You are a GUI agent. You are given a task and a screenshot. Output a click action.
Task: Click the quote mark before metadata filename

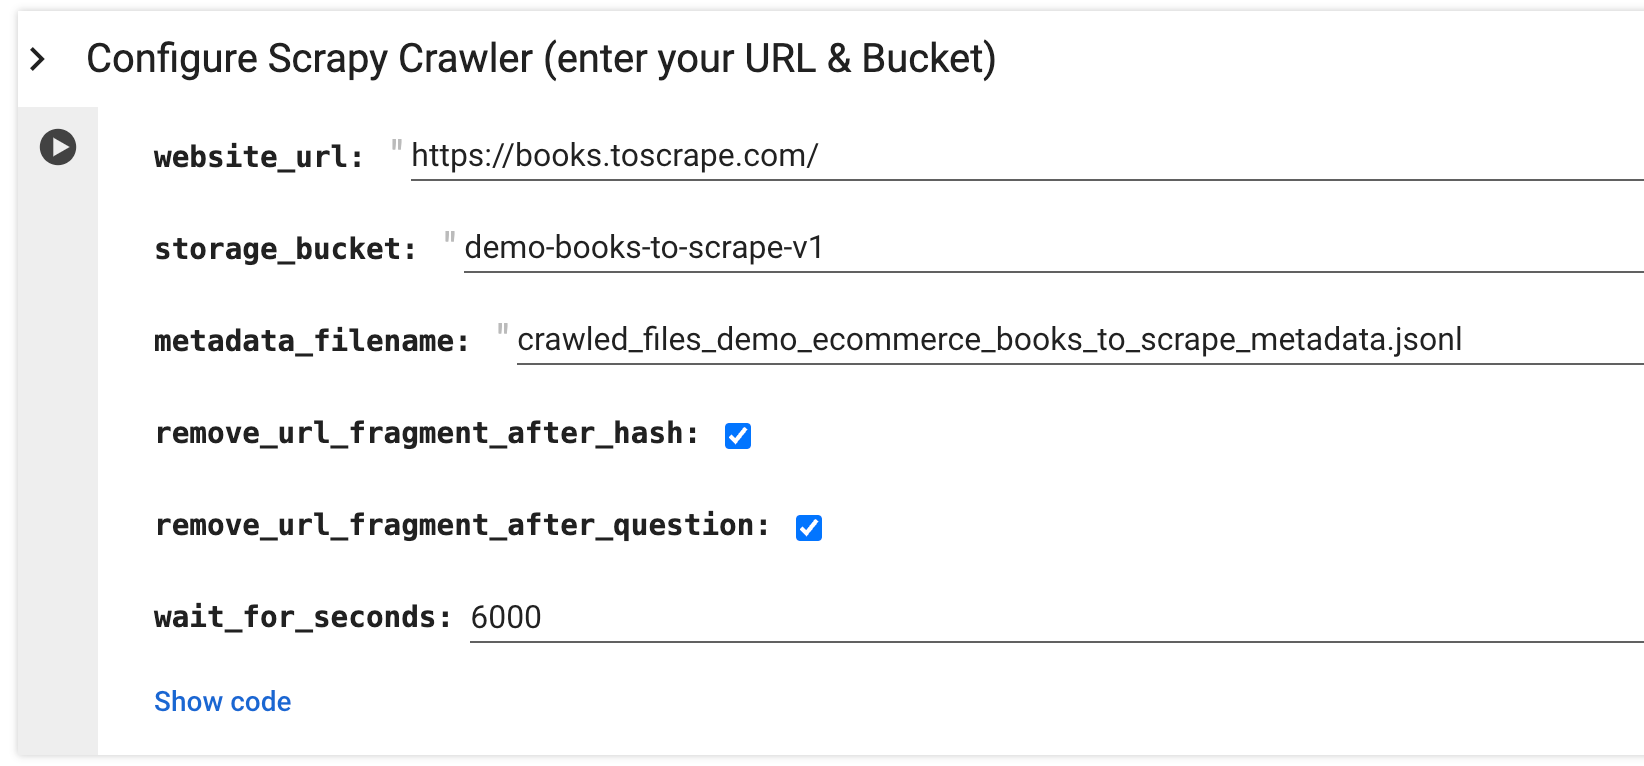pyautogui.click(x=503, y=332)
